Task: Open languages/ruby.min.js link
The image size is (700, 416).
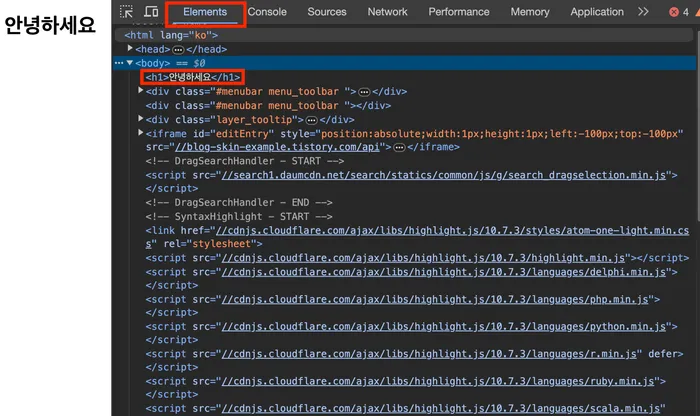Action: pyautogui.click(x=438, y=382)
